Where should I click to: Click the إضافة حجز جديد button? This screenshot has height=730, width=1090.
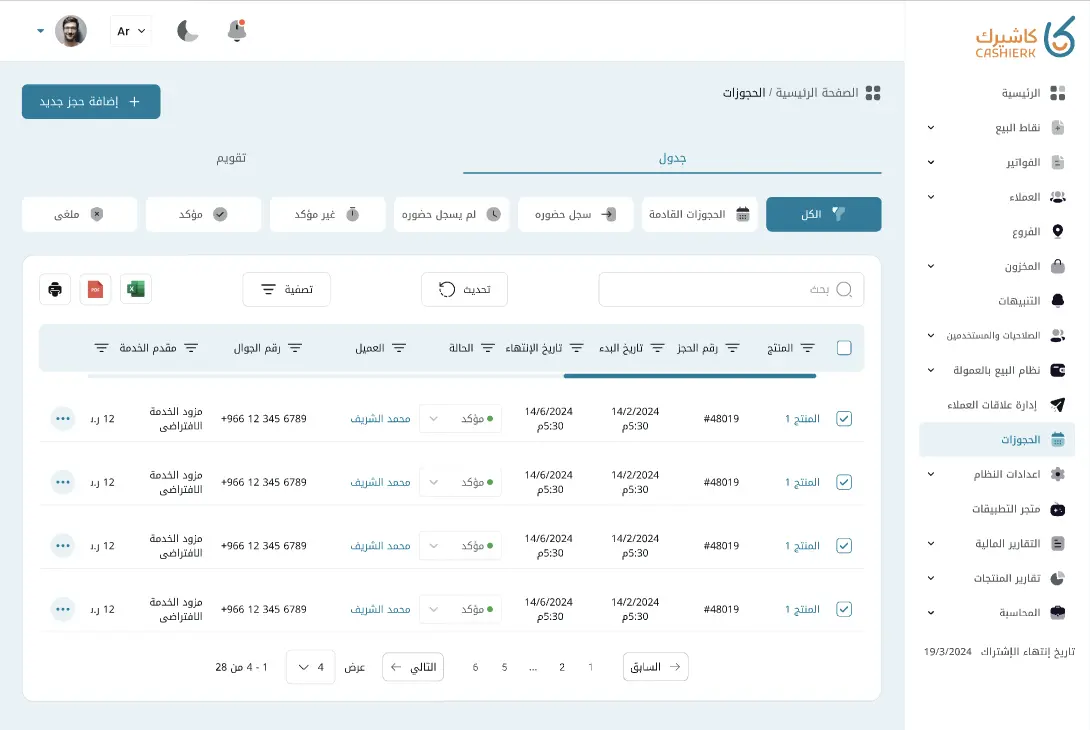coord(91,101)
